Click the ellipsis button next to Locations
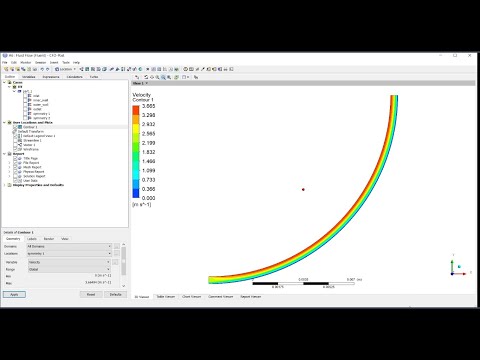This screenshot has width=480, height=360. click(x=117, y=254)
